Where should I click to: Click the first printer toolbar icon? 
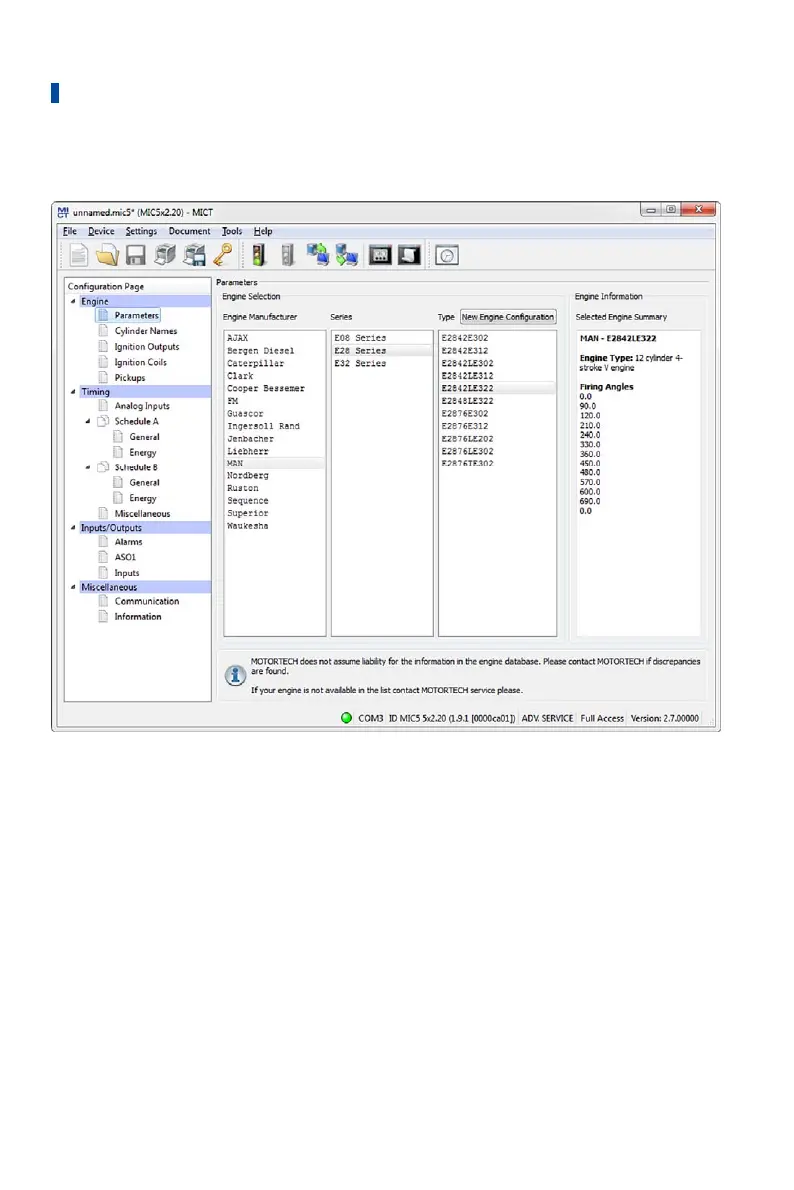165,255
